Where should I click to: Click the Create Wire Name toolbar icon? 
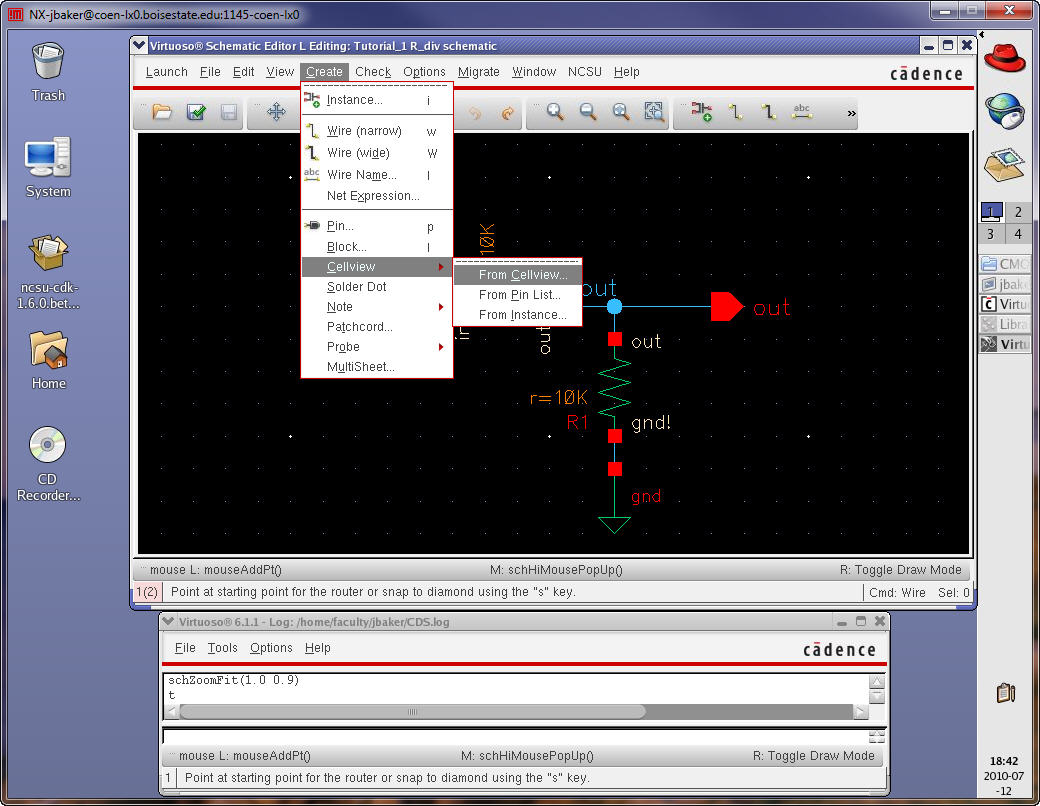[801, 113]
